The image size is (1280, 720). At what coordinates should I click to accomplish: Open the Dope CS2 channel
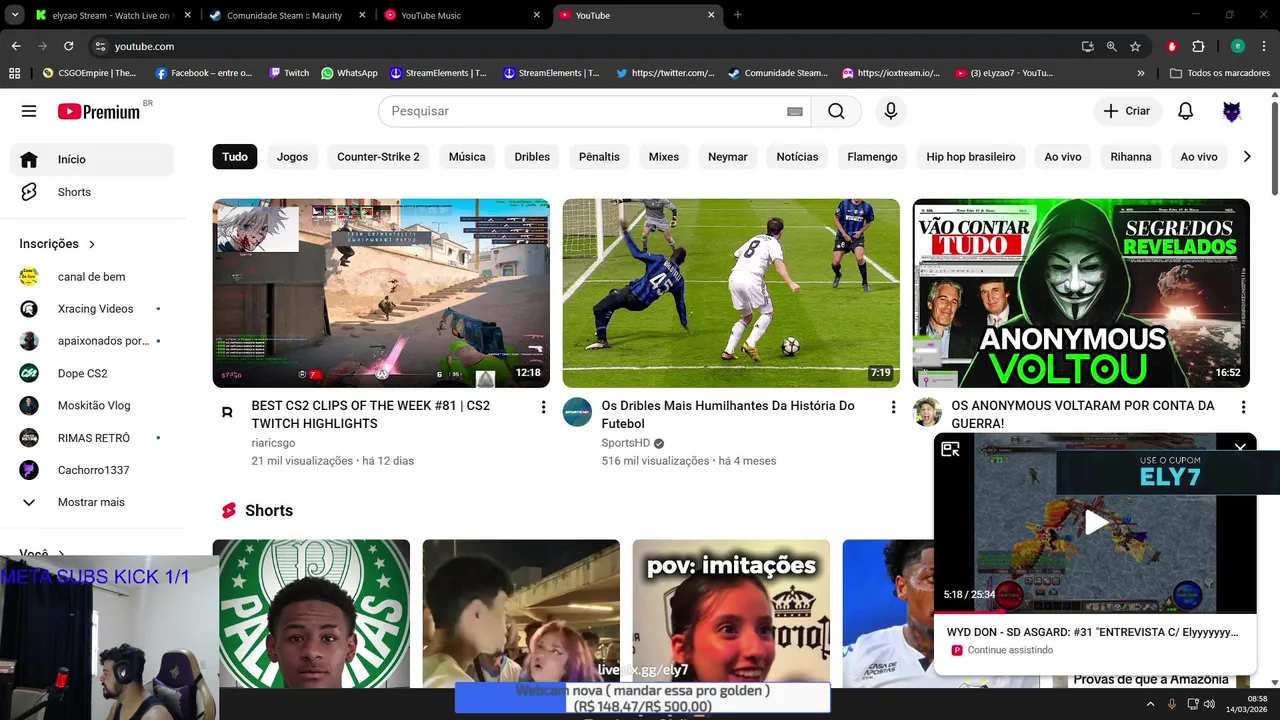point(92,373)
